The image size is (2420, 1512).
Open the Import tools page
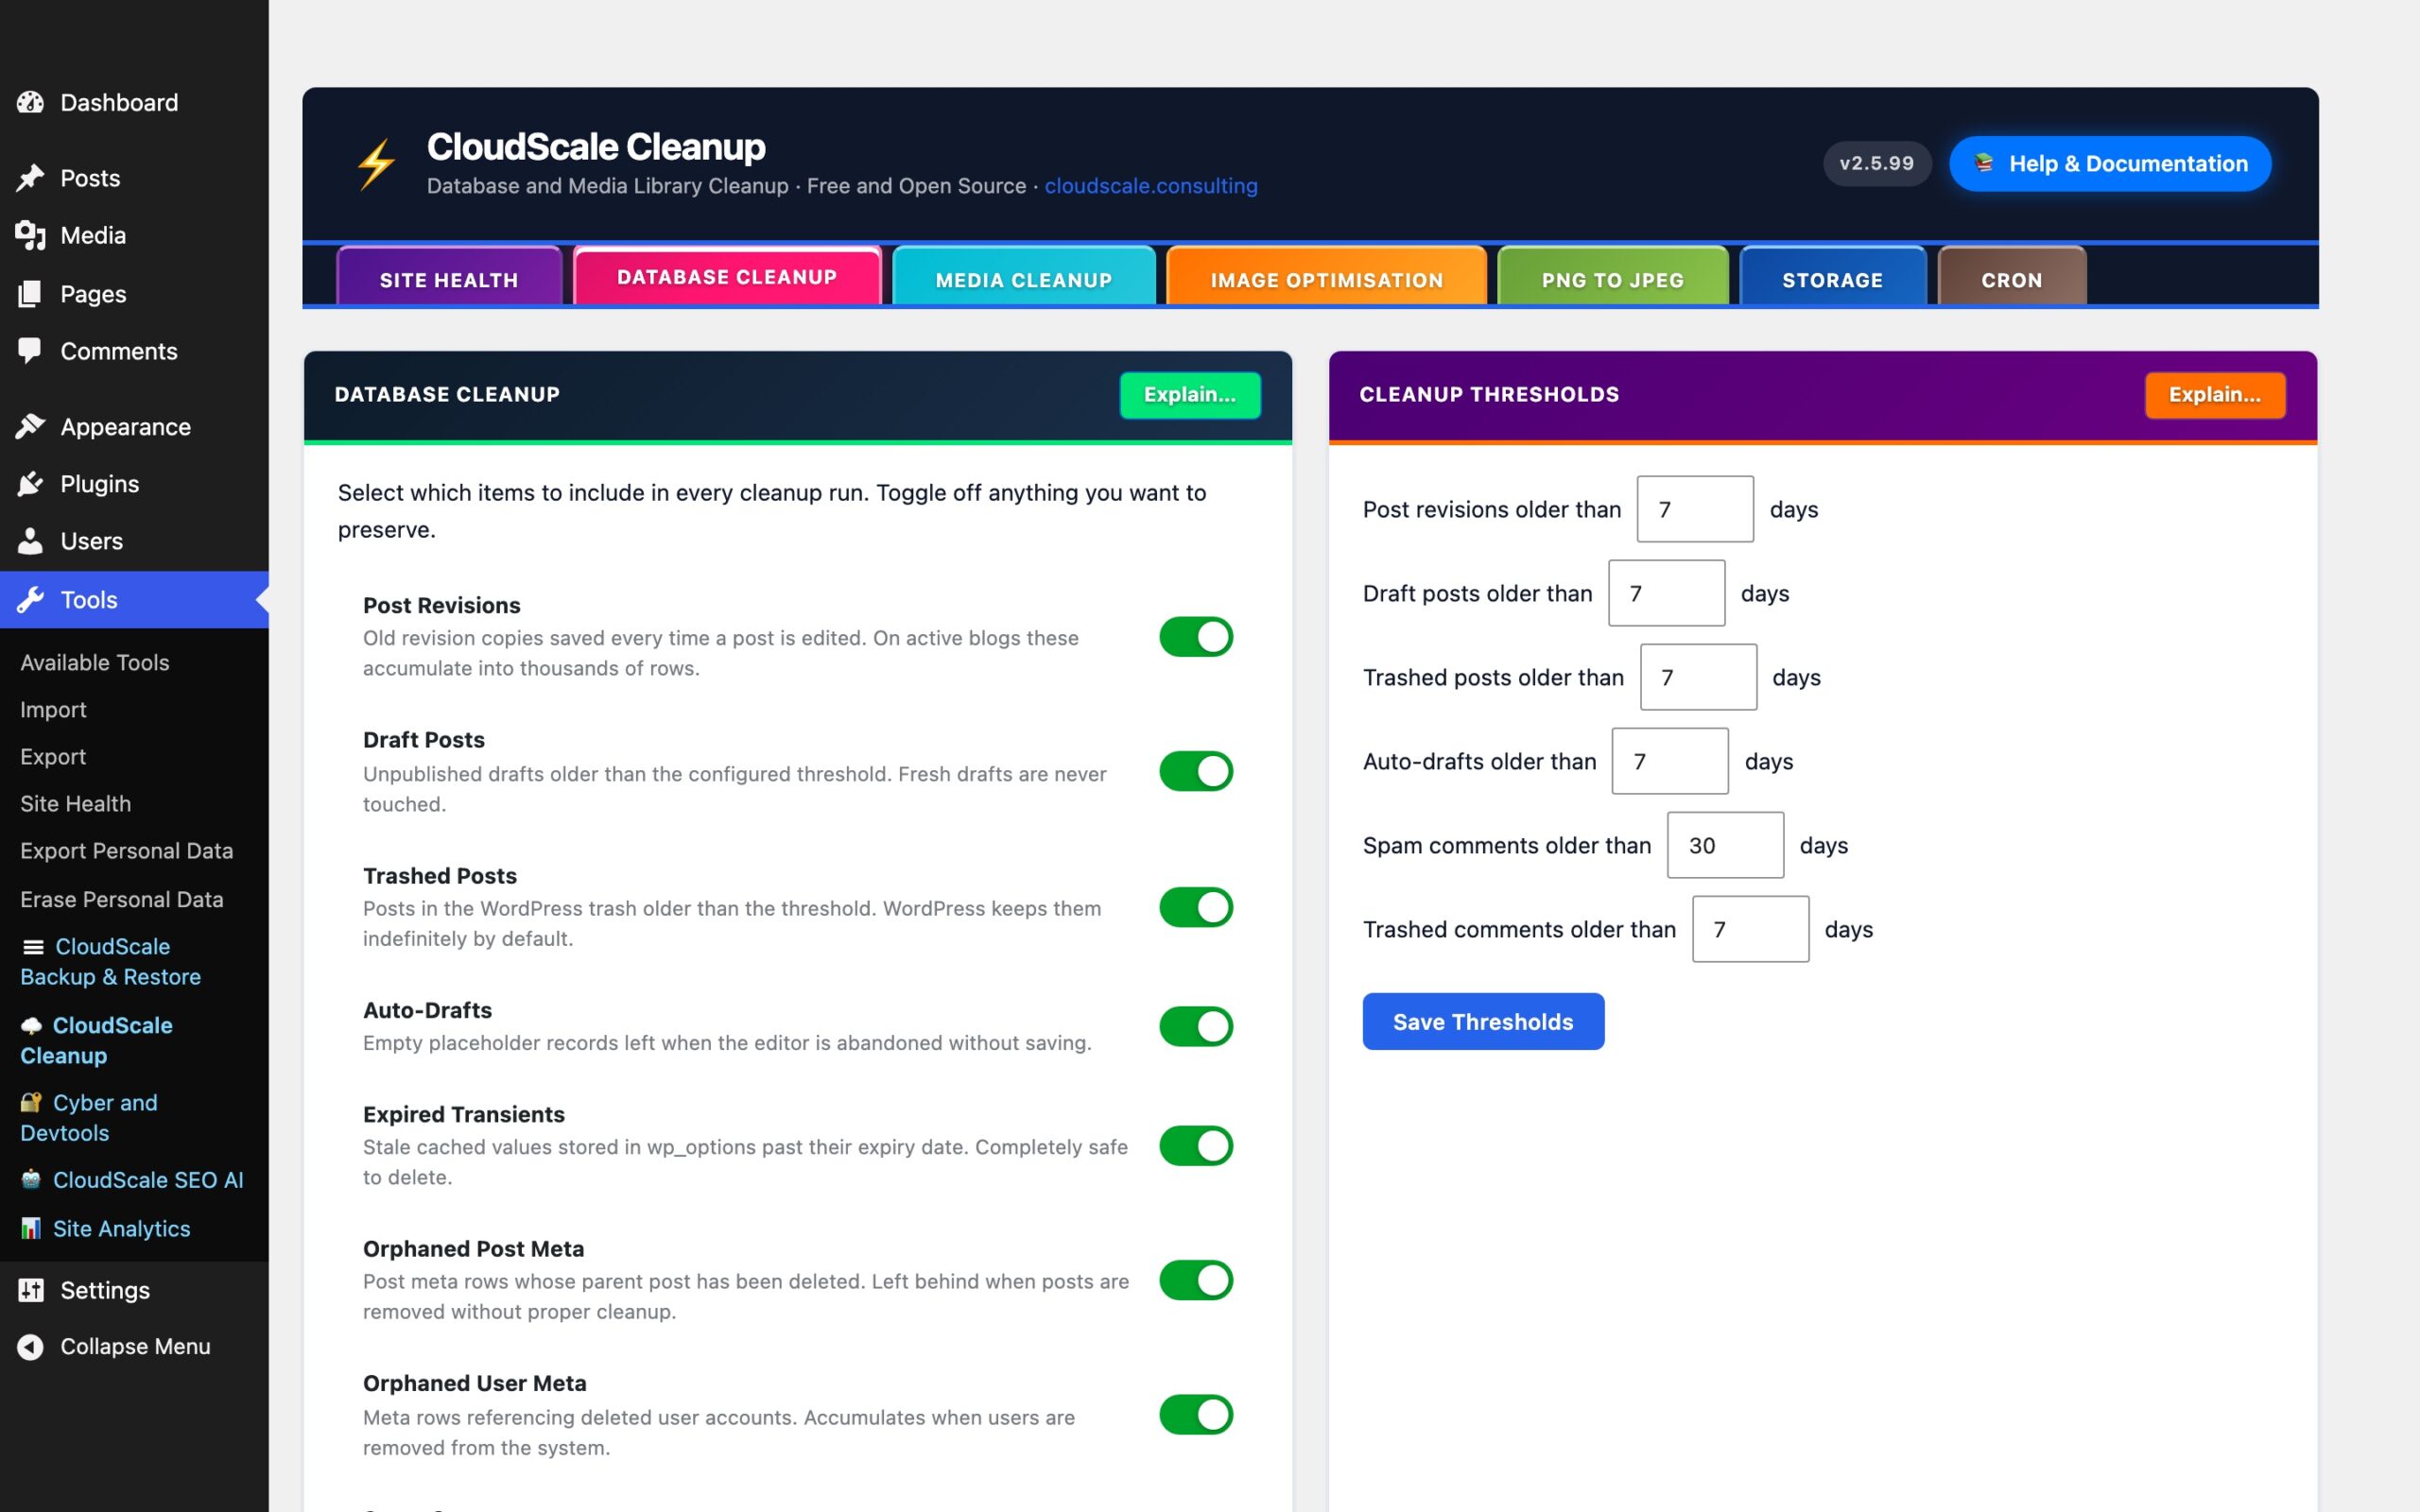click(53, 709)
